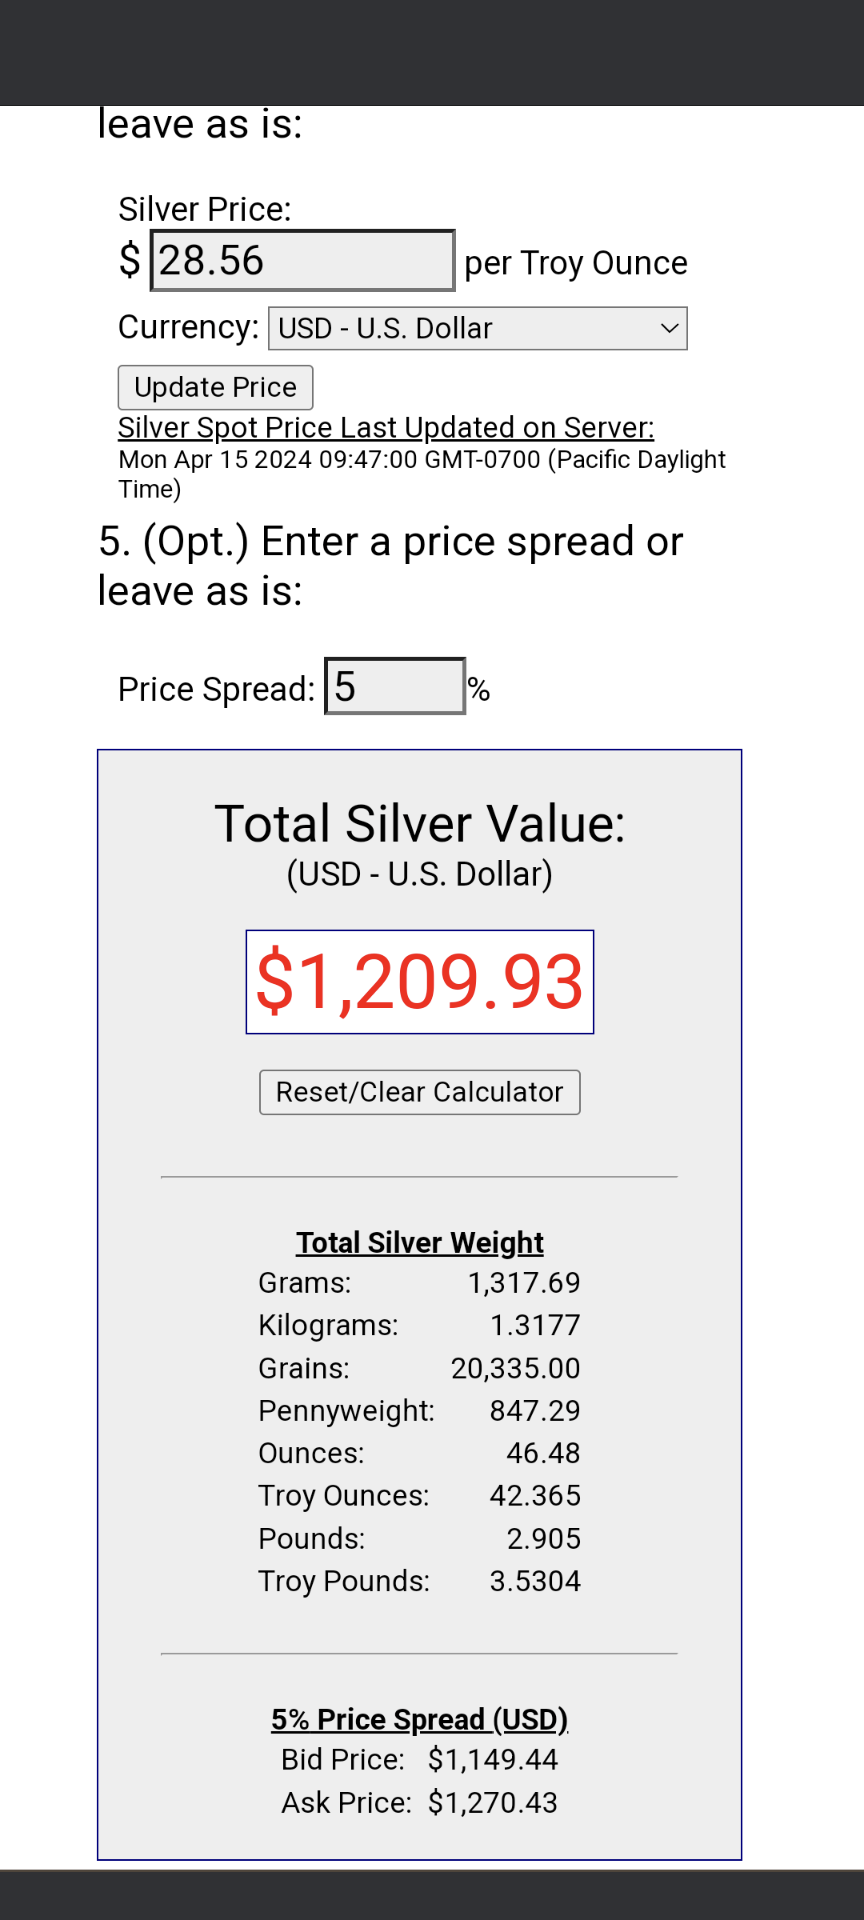
Task: Select the Grains value 20,335.00
Action: click(515, 1369)
